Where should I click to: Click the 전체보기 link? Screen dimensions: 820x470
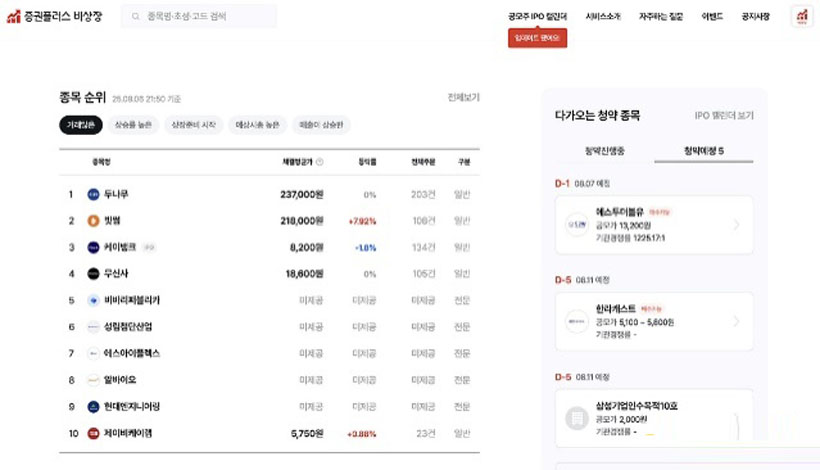pyautogui.click(x=463, y=97)
